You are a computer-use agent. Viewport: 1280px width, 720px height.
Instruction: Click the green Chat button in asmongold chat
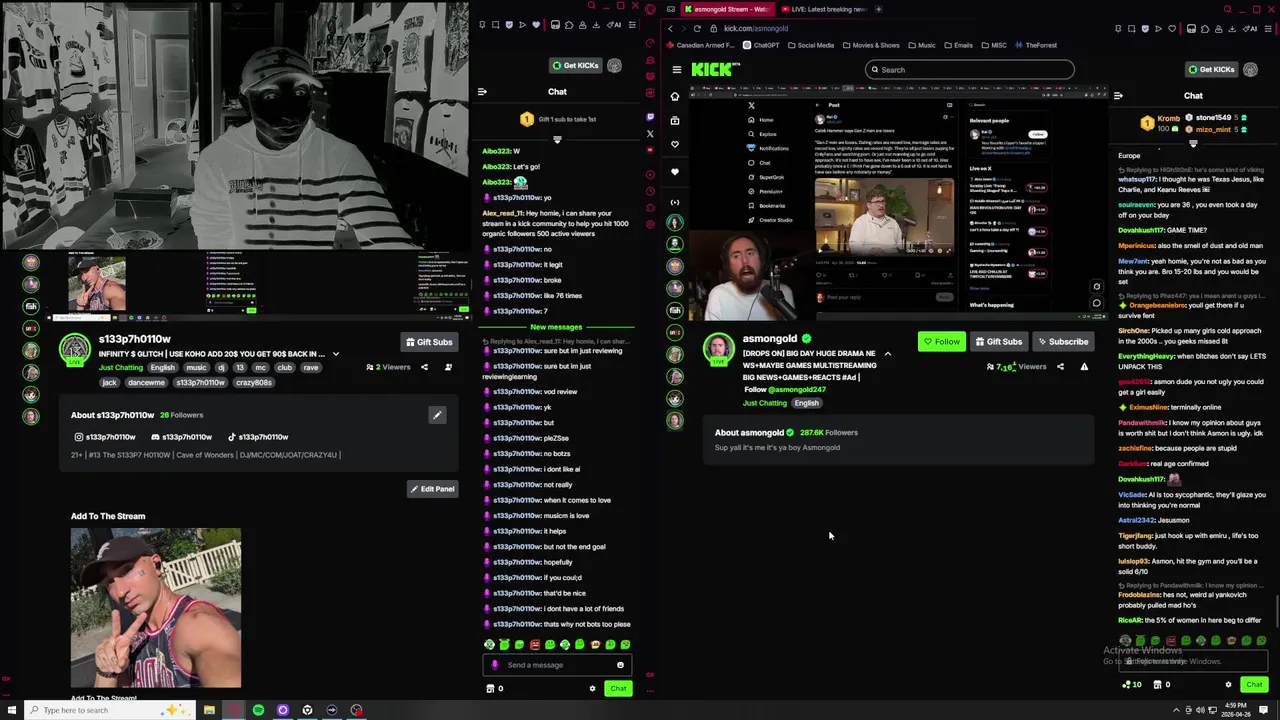pyautogui.click(x=1254, y=685)
